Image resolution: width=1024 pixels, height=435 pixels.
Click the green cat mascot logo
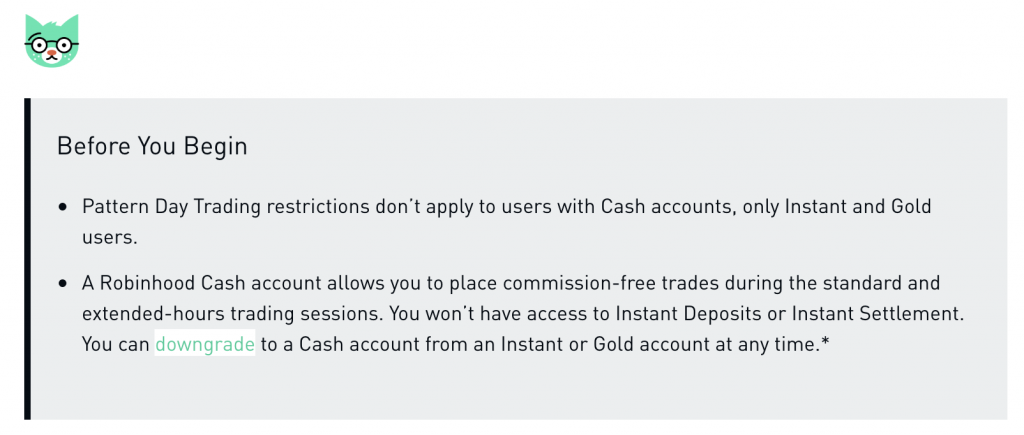[x=52, y=40]
